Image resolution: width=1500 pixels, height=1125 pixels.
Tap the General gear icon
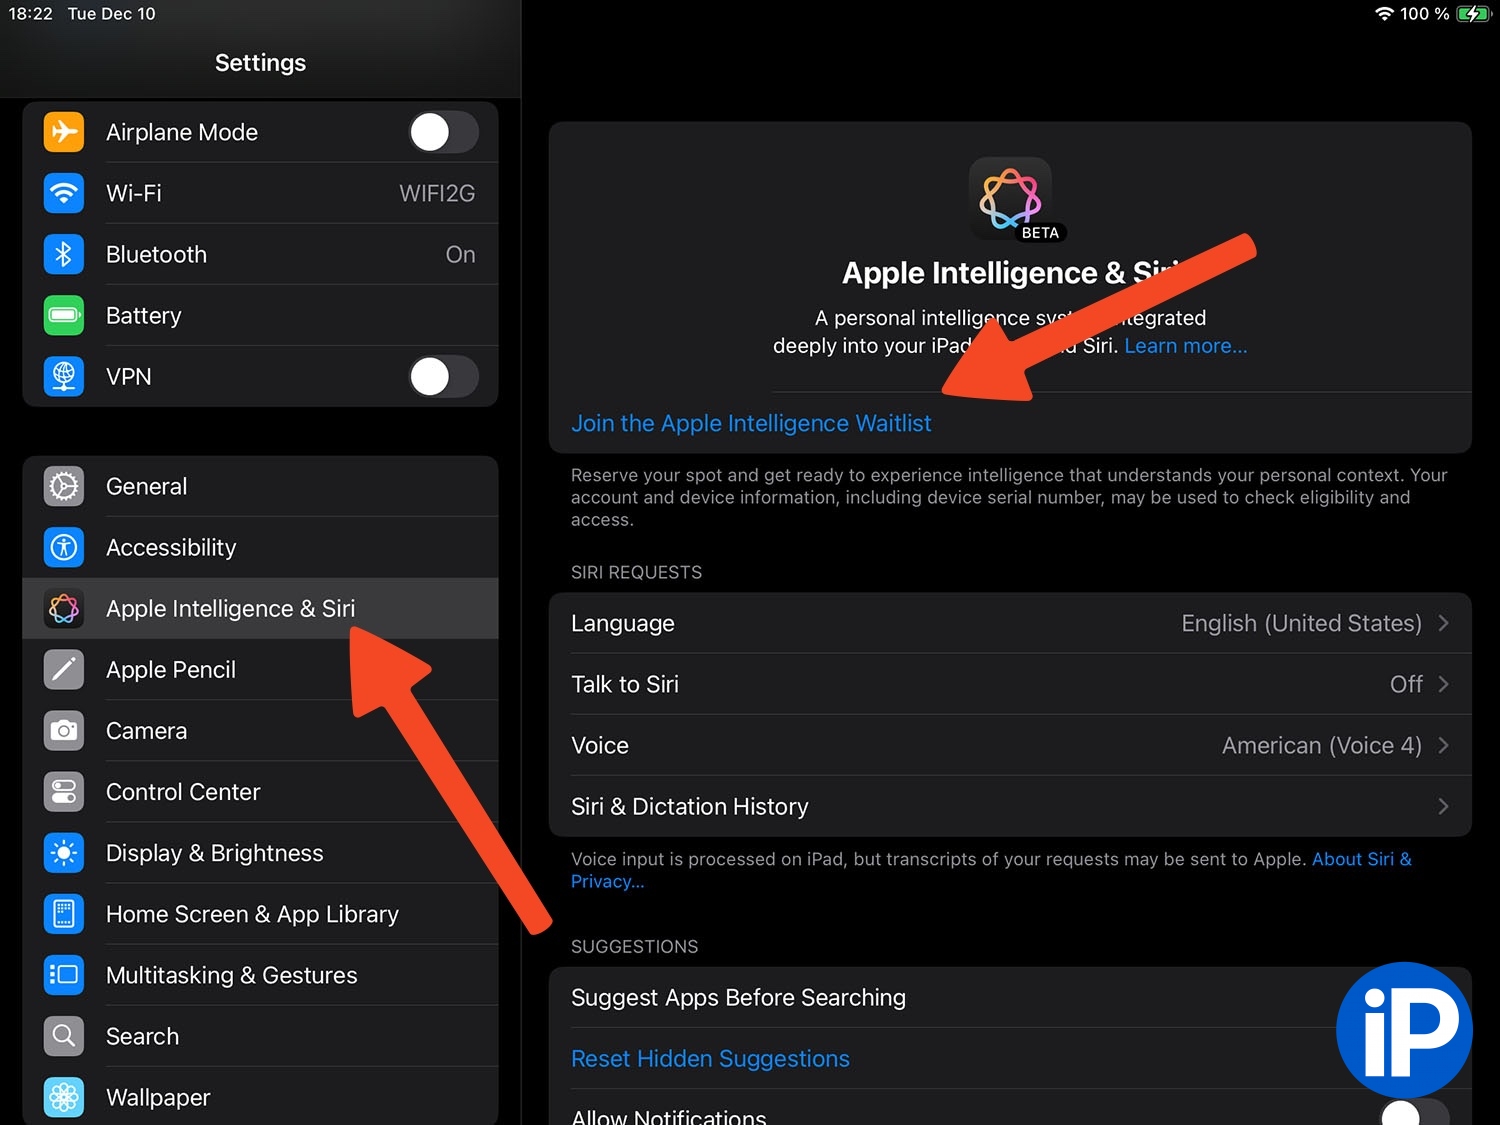tap(64, 486)
